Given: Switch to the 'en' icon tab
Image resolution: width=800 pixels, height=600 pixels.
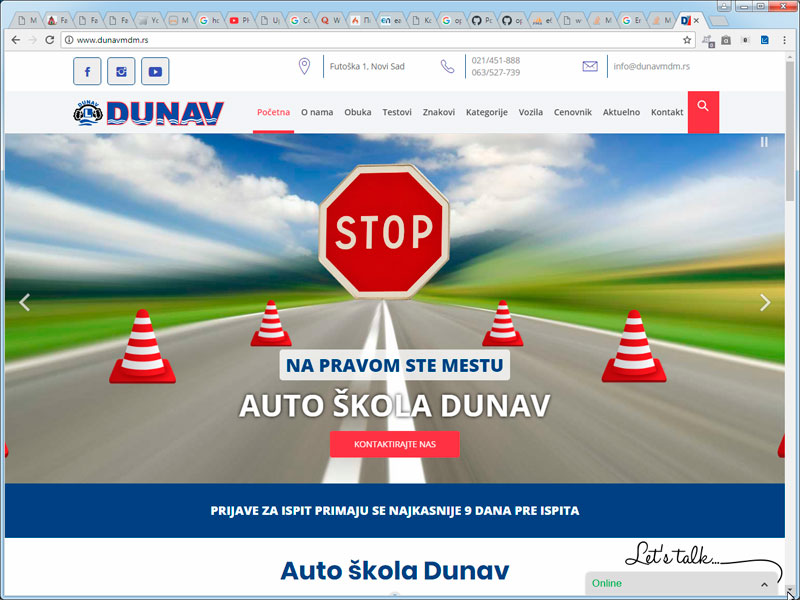Looking at the screenshot, I should click(x=391, y=20).
